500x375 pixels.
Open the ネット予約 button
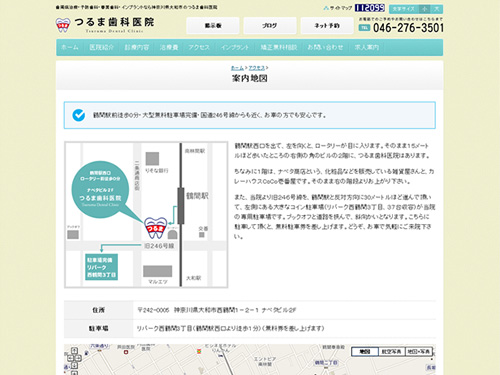tap(327, 26)
